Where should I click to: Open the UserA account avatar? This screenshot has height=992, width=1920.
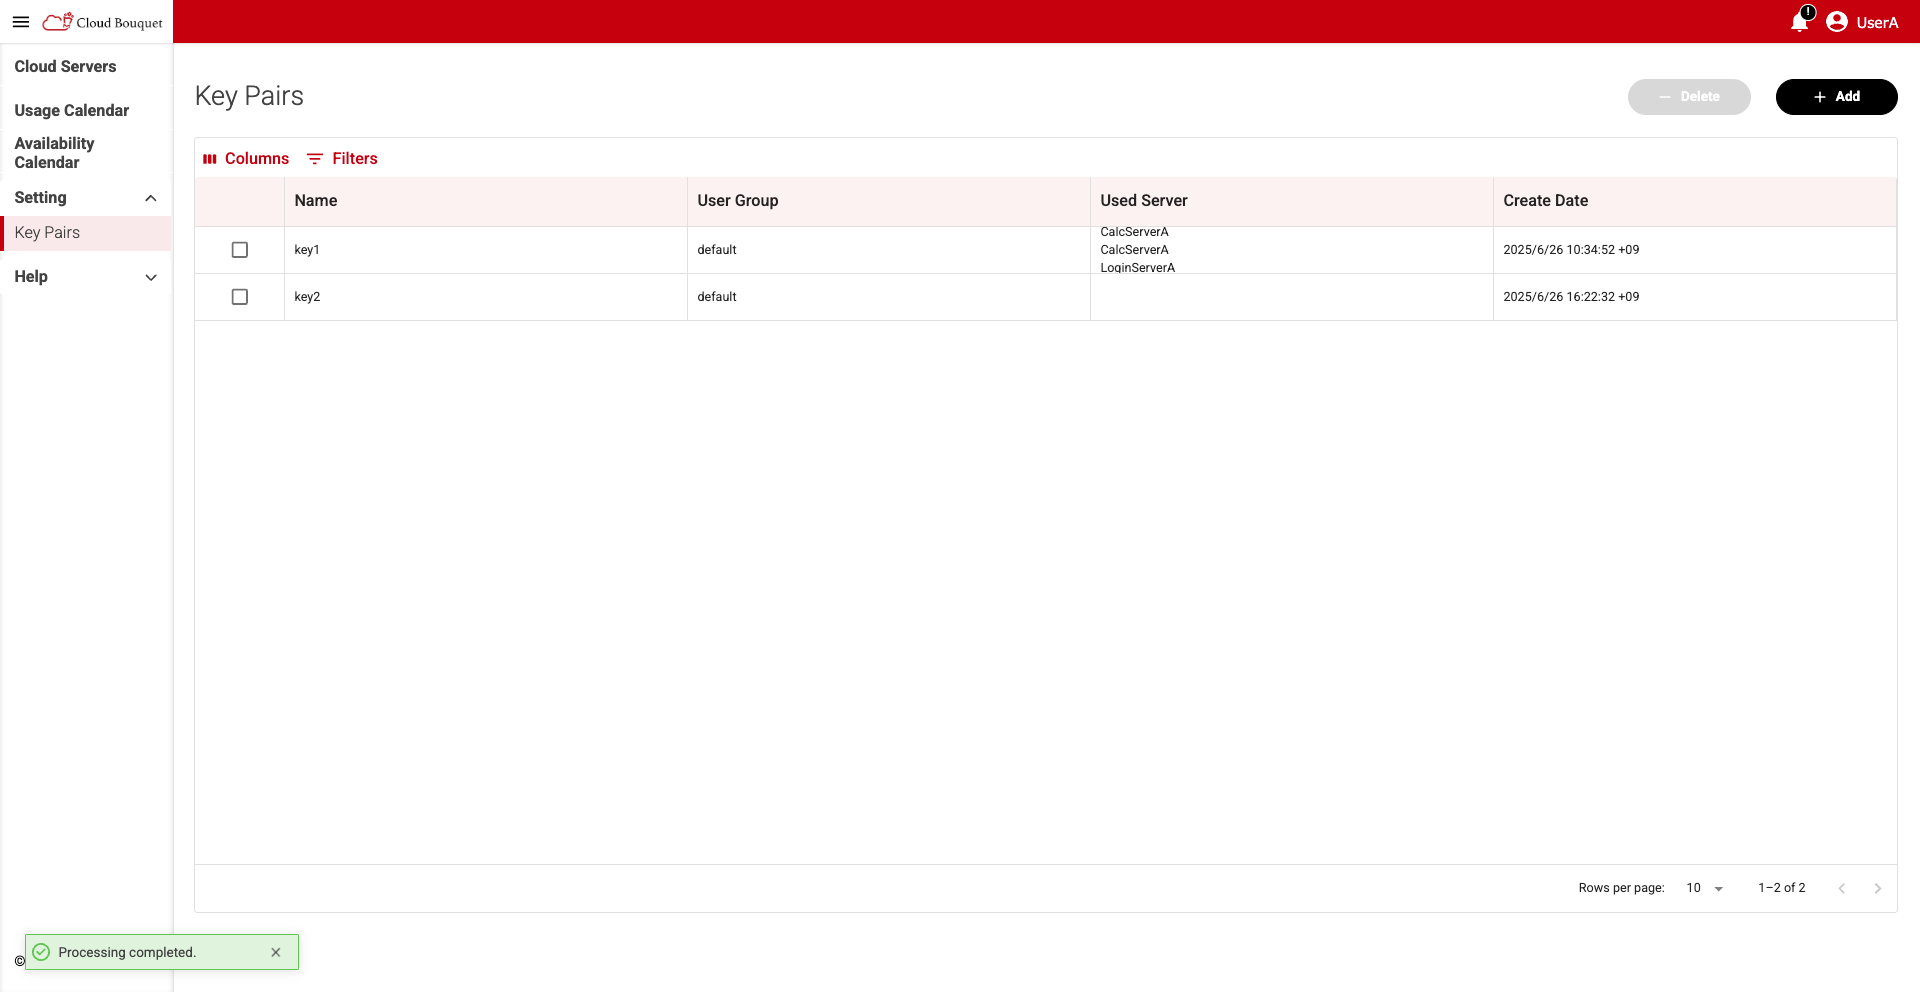coord(1836,22)
